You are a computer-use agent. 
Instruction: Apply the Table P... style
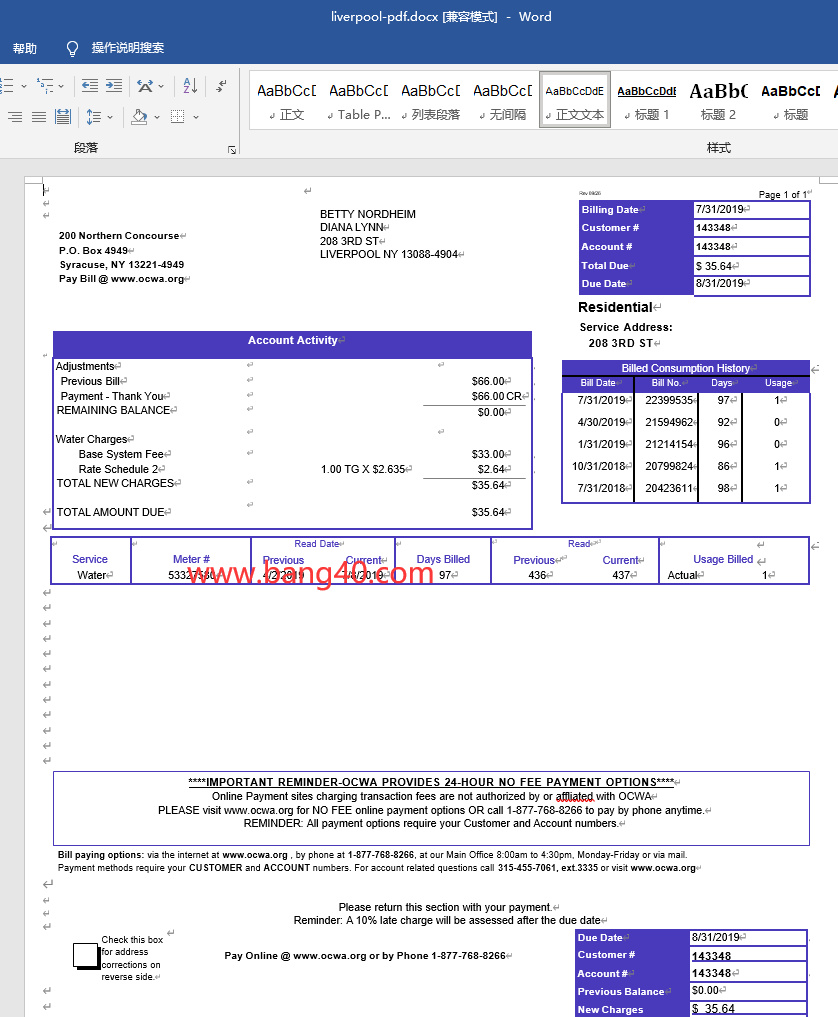[x=359, y=101]
